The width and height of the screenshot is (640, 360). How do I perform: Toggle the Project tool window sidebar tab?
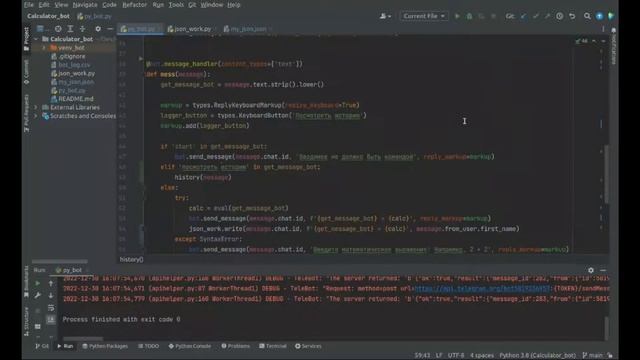27,39
